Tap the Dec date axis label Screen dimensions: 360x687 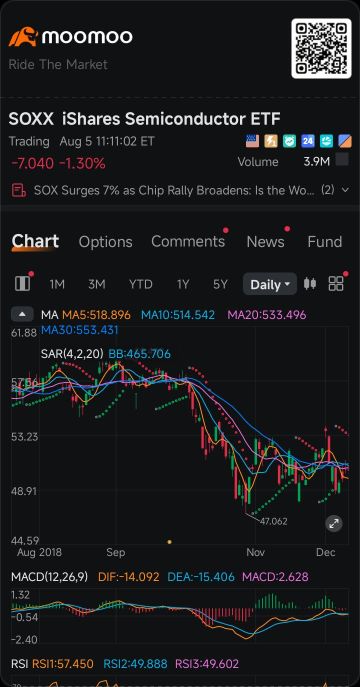coord(326,552)
